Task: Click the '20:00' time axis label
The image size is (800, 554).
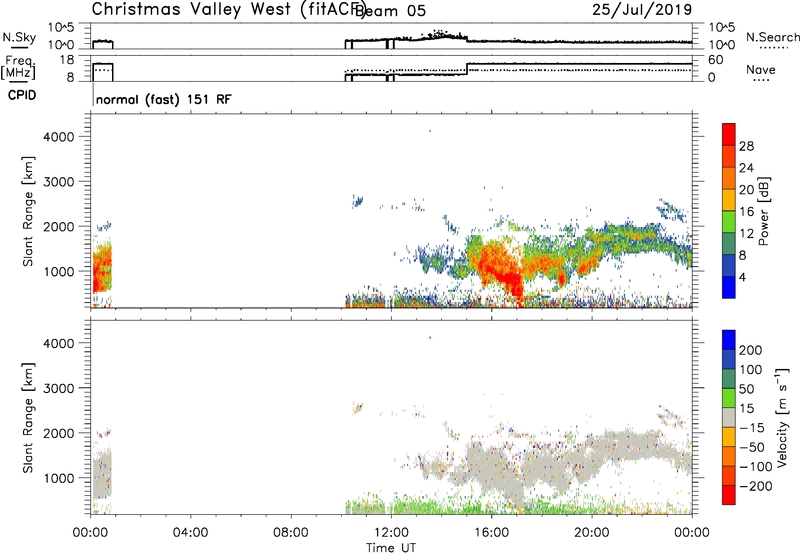Action: click(x=592, y=533)
